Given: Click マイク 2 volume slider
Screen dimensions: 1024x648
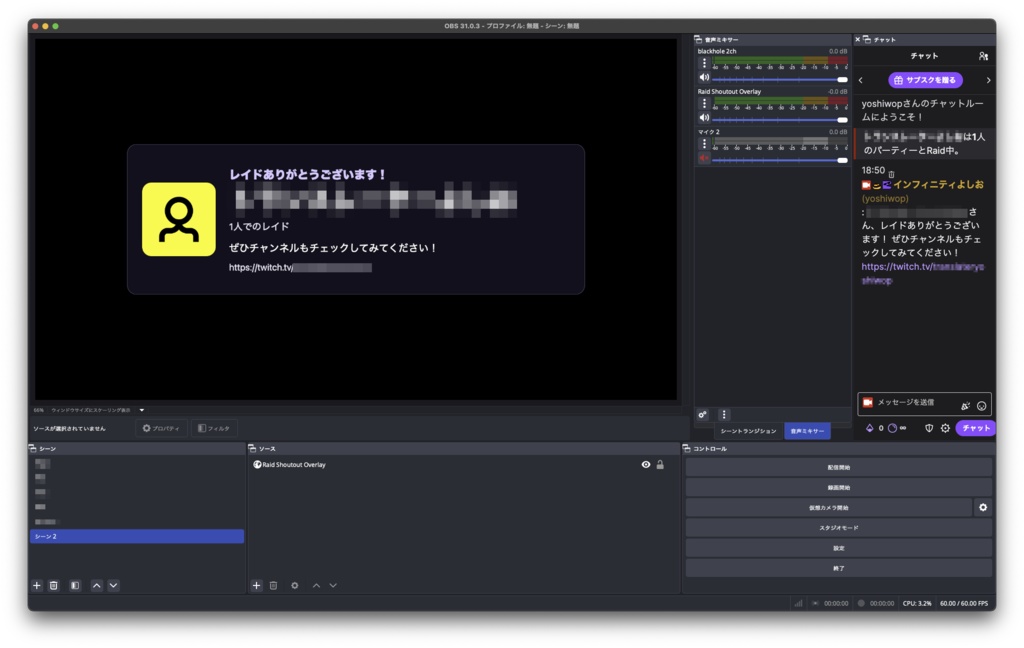Looking at the screenshot, I should 780,160.
